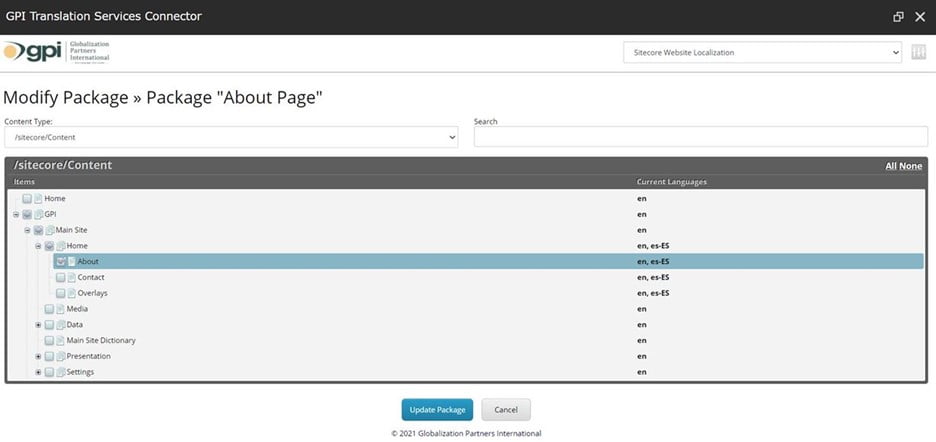936x442 pixels.
Task: Check the Settings item checkbox
Action: tap(49, 372)
